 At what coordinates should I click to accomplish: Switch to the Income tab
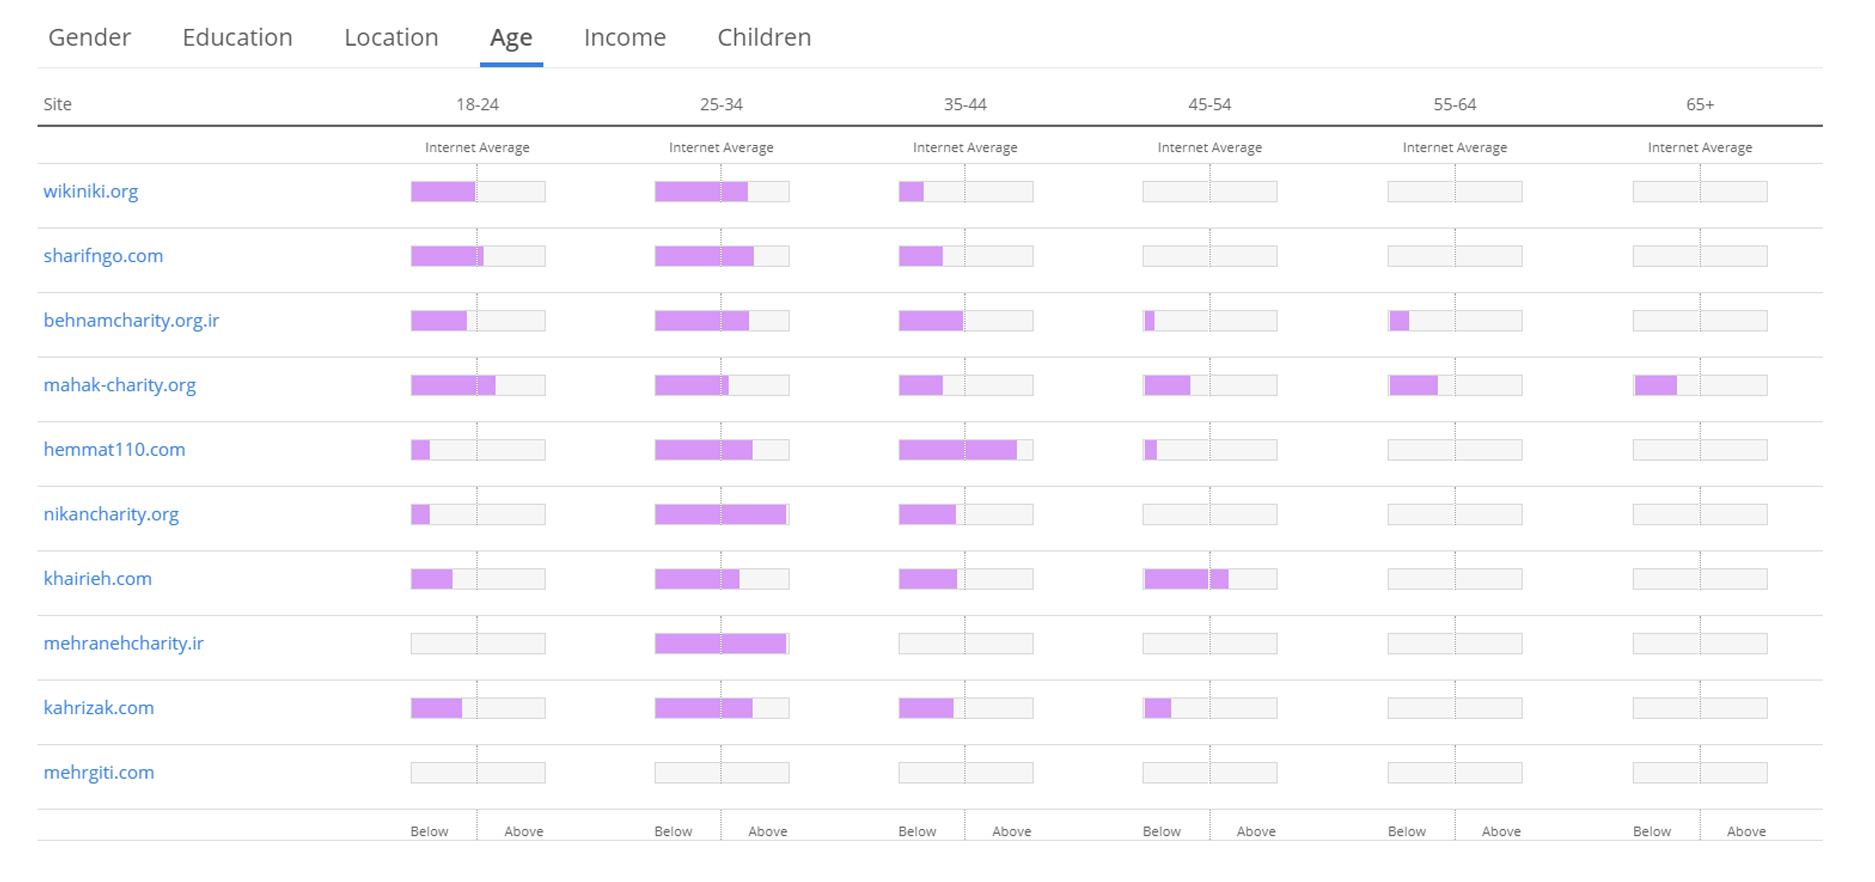(x=624, y=38)
